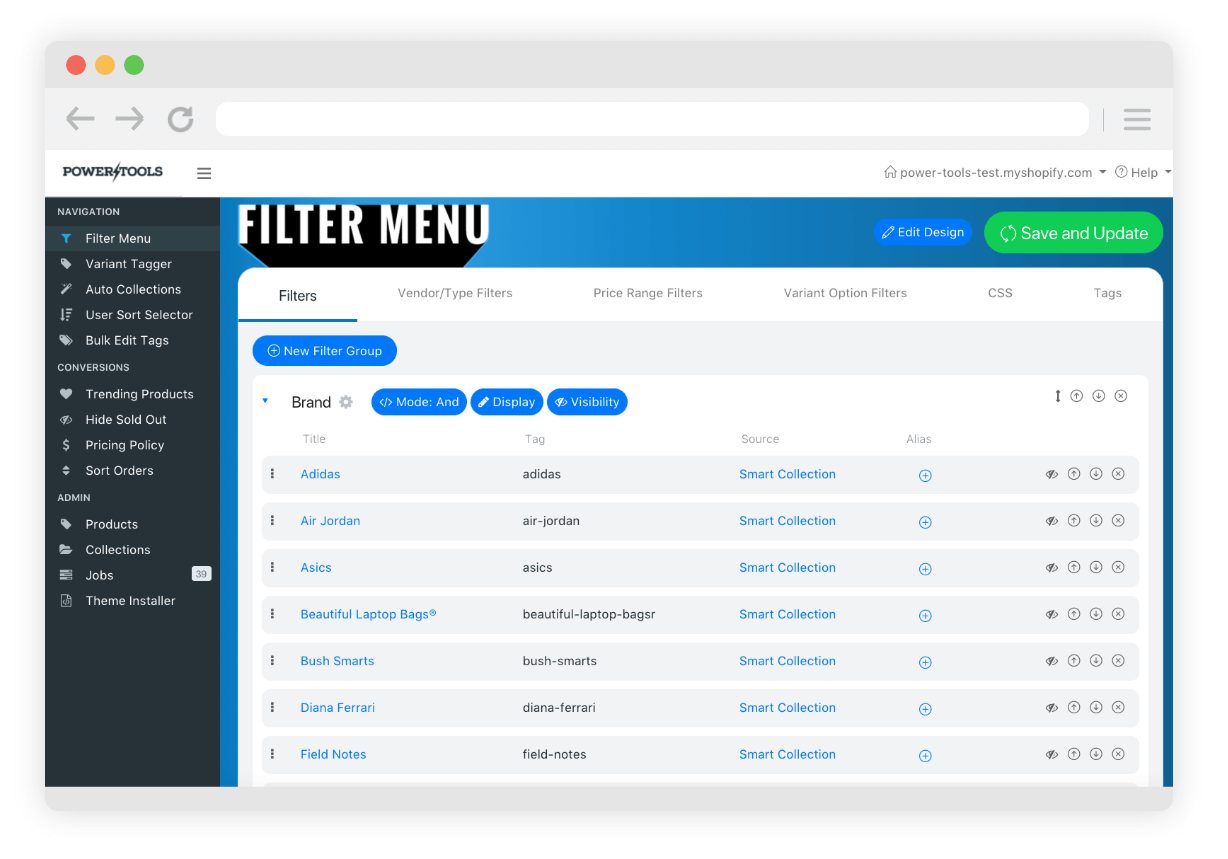Move Field Notes filter down
Viewport: 1228px width, 859px height.
tap(1096, 754)
